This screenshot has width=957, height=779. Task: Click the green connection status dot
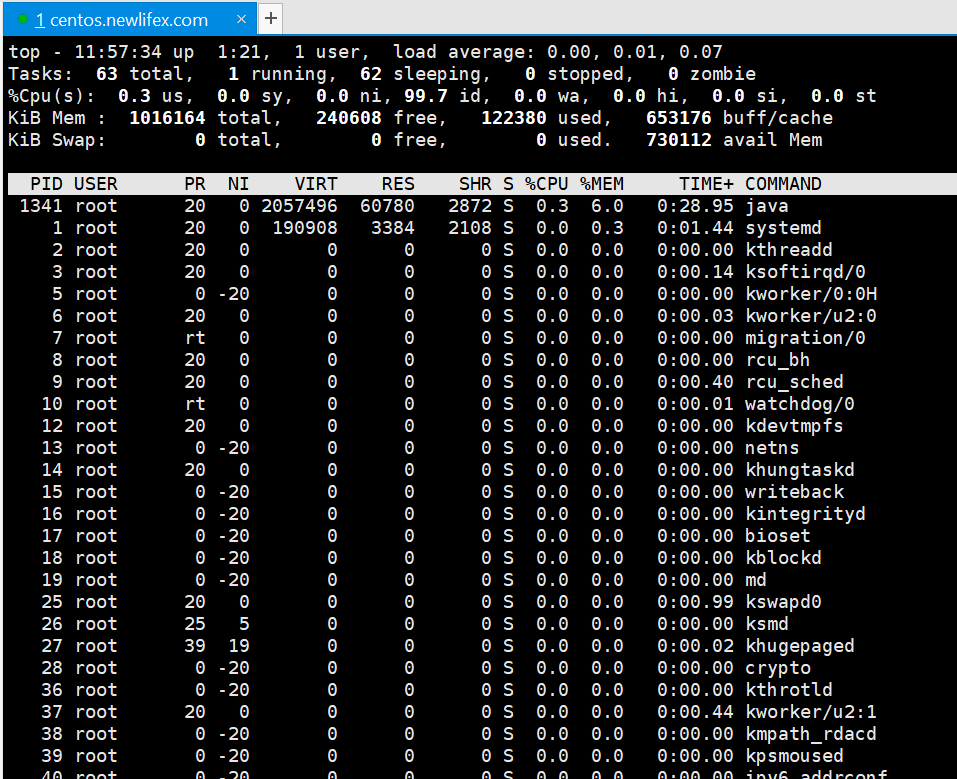(x=23, y=20)
